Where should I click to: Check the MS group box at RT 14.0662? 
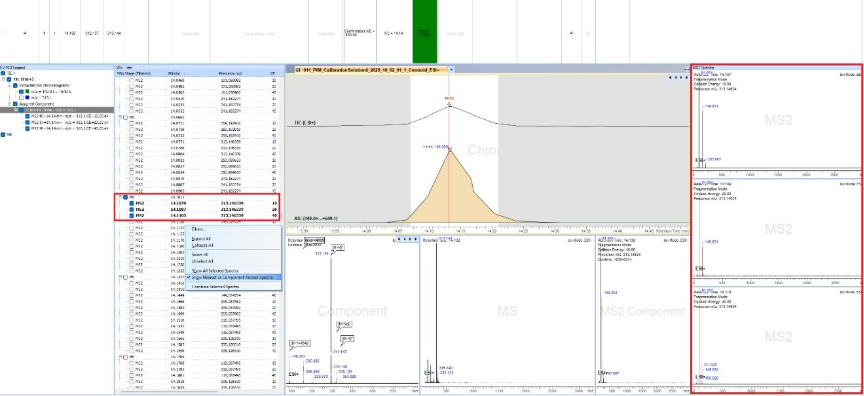(x=126, y=117)
